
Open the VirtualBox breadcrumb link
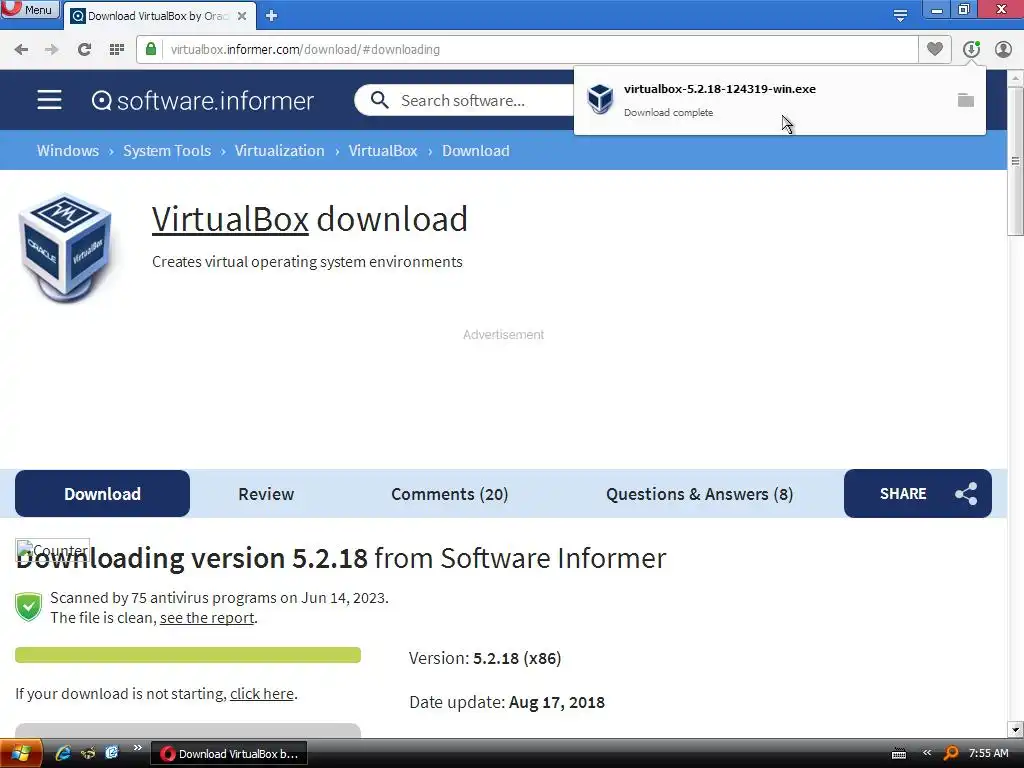[383, 151]
